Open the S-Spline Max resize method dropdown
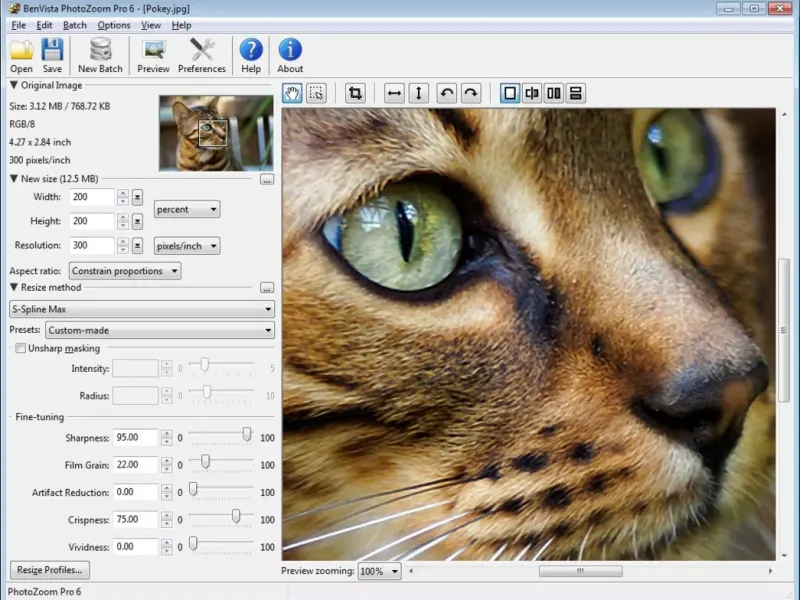 [141, 309]
